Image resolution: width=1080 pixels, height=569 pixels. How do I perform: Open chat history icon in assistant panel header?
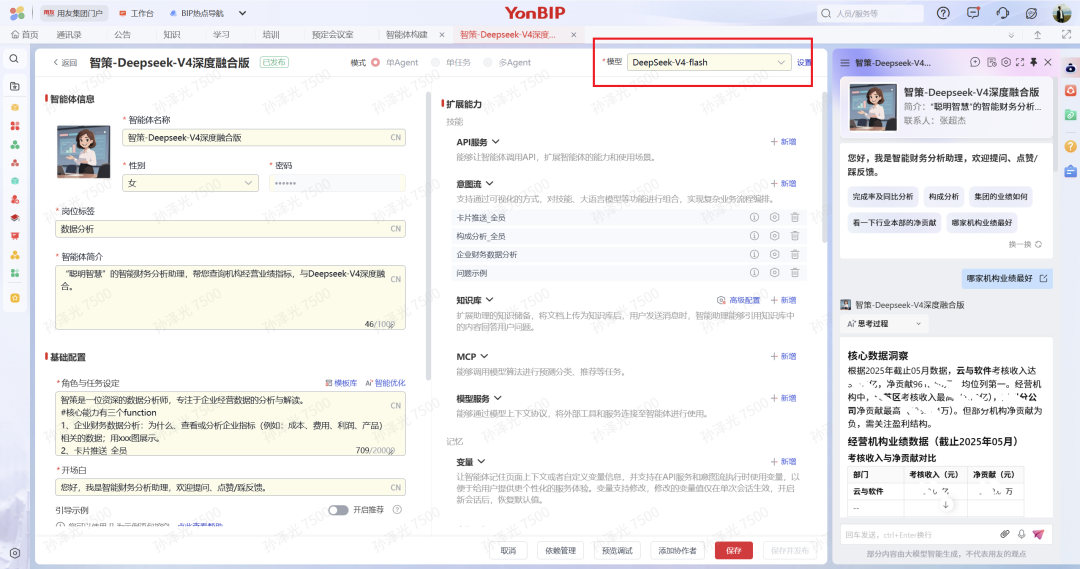pos(991,62)
